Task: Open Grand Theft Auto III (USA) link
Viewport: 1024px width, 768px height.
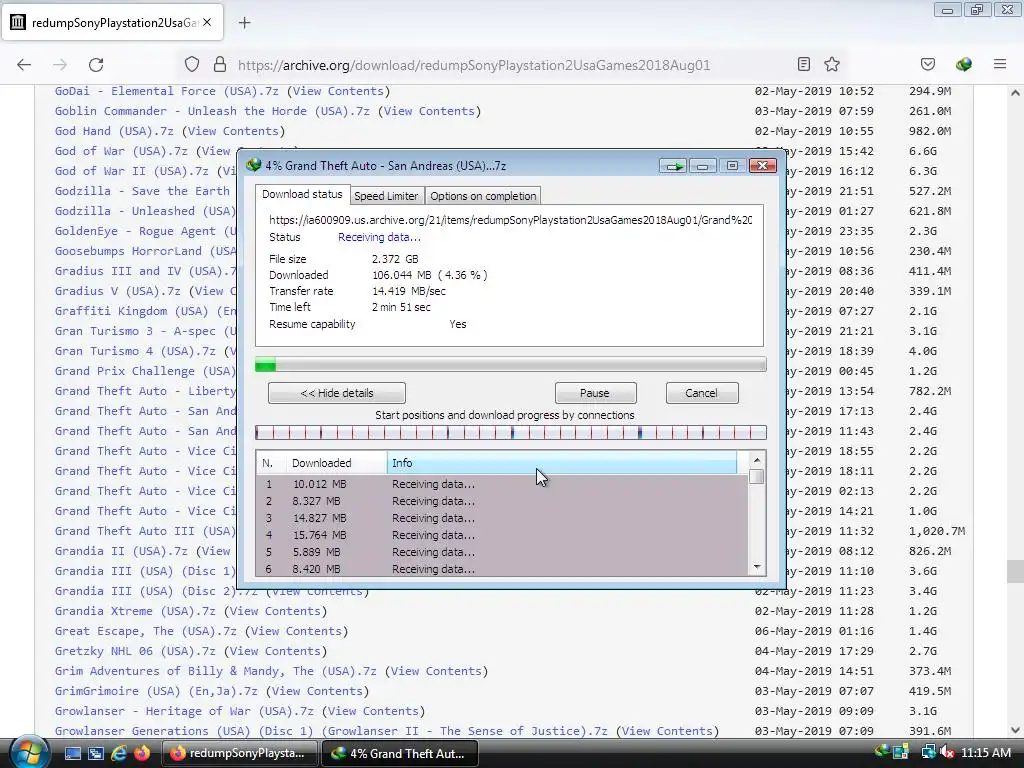Action: tap(145, 531)
